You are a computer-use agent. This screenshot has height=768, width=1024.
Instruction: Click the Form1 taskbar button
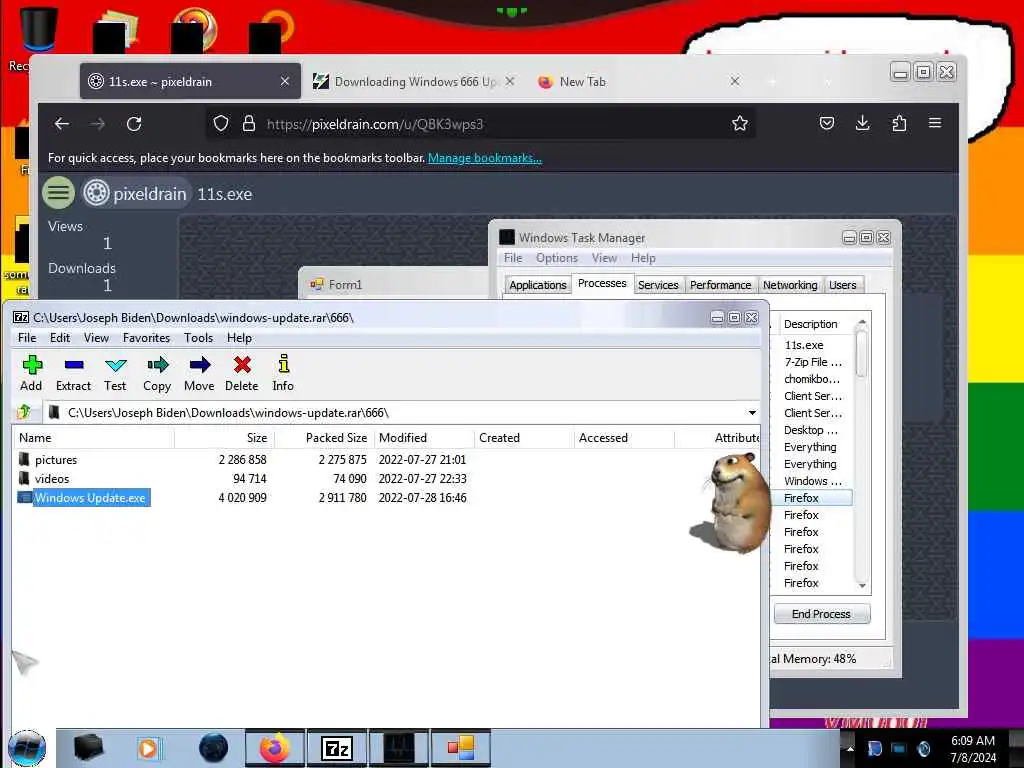click(x=460, y=748)
